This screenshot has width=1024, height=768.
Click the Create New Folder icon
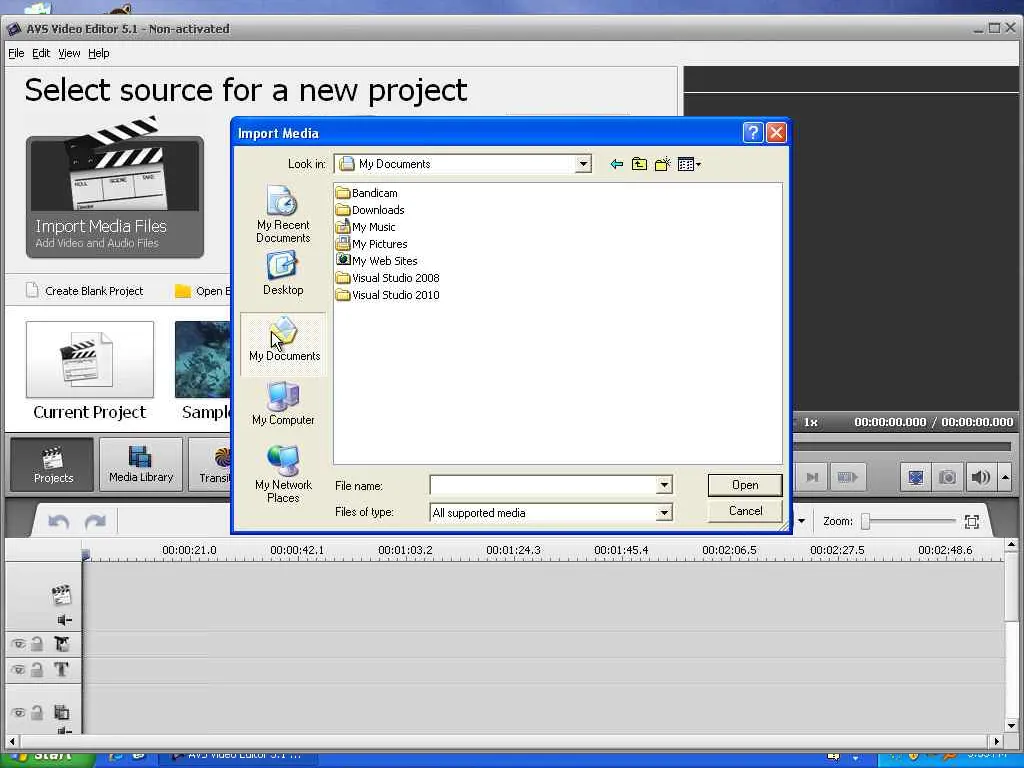point(662,164)
